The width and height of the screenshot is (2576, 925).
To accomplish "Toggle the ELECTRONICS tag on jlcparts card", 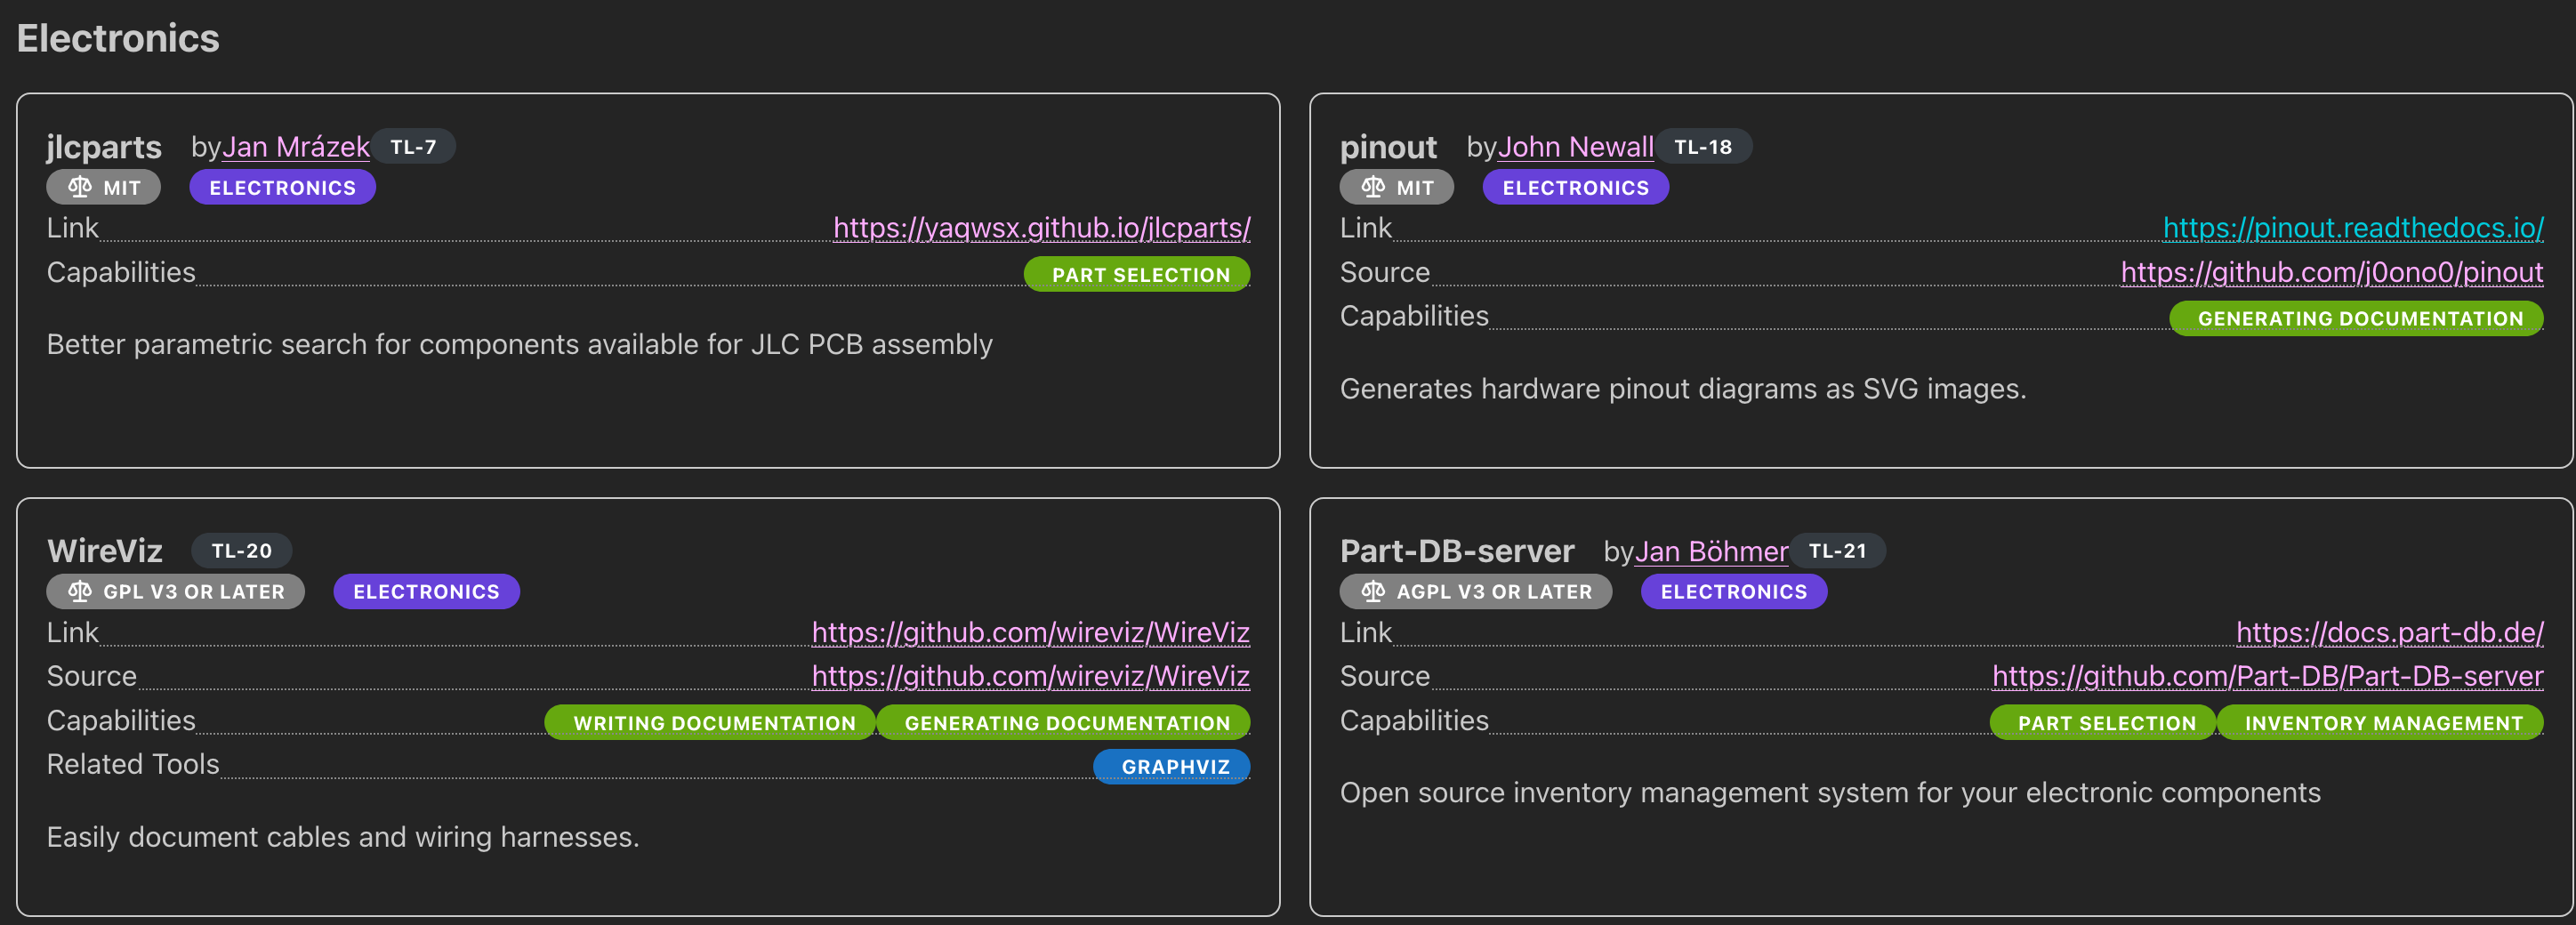I will point(282,187).
